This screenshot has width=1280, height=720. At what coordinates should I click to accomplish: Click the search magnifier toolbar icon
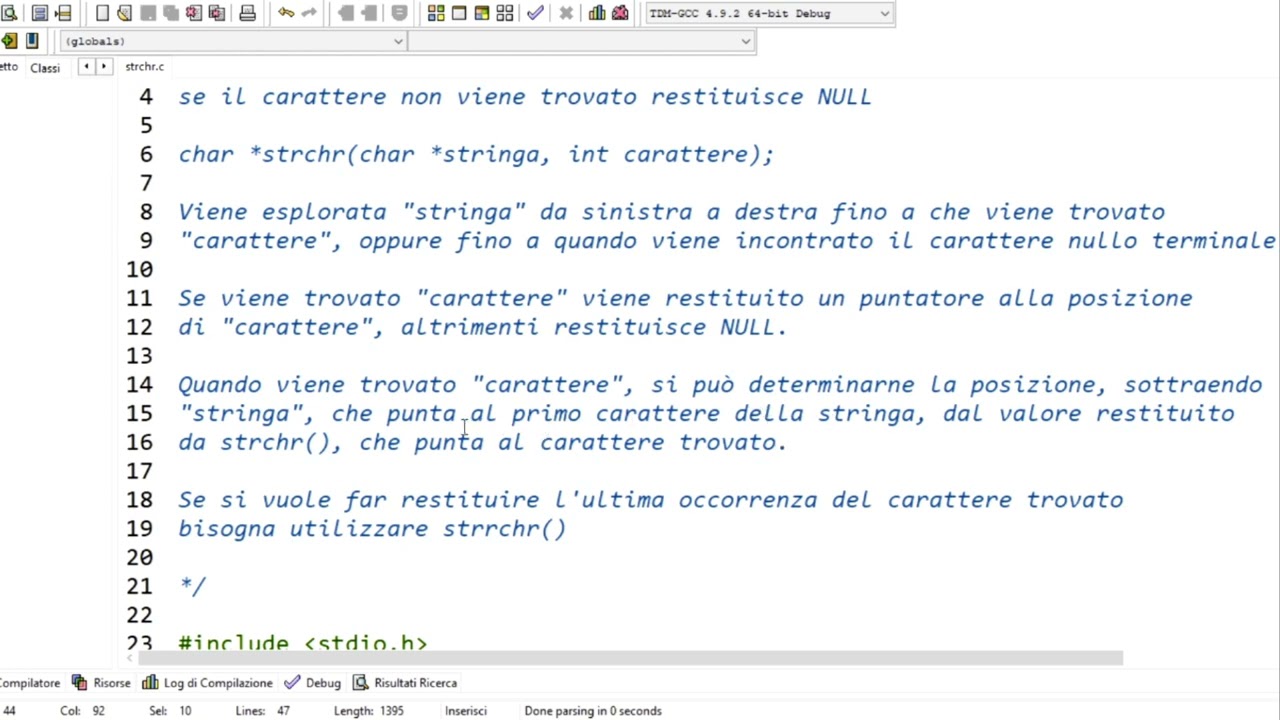pyautogui.click(x=9, y=13)
